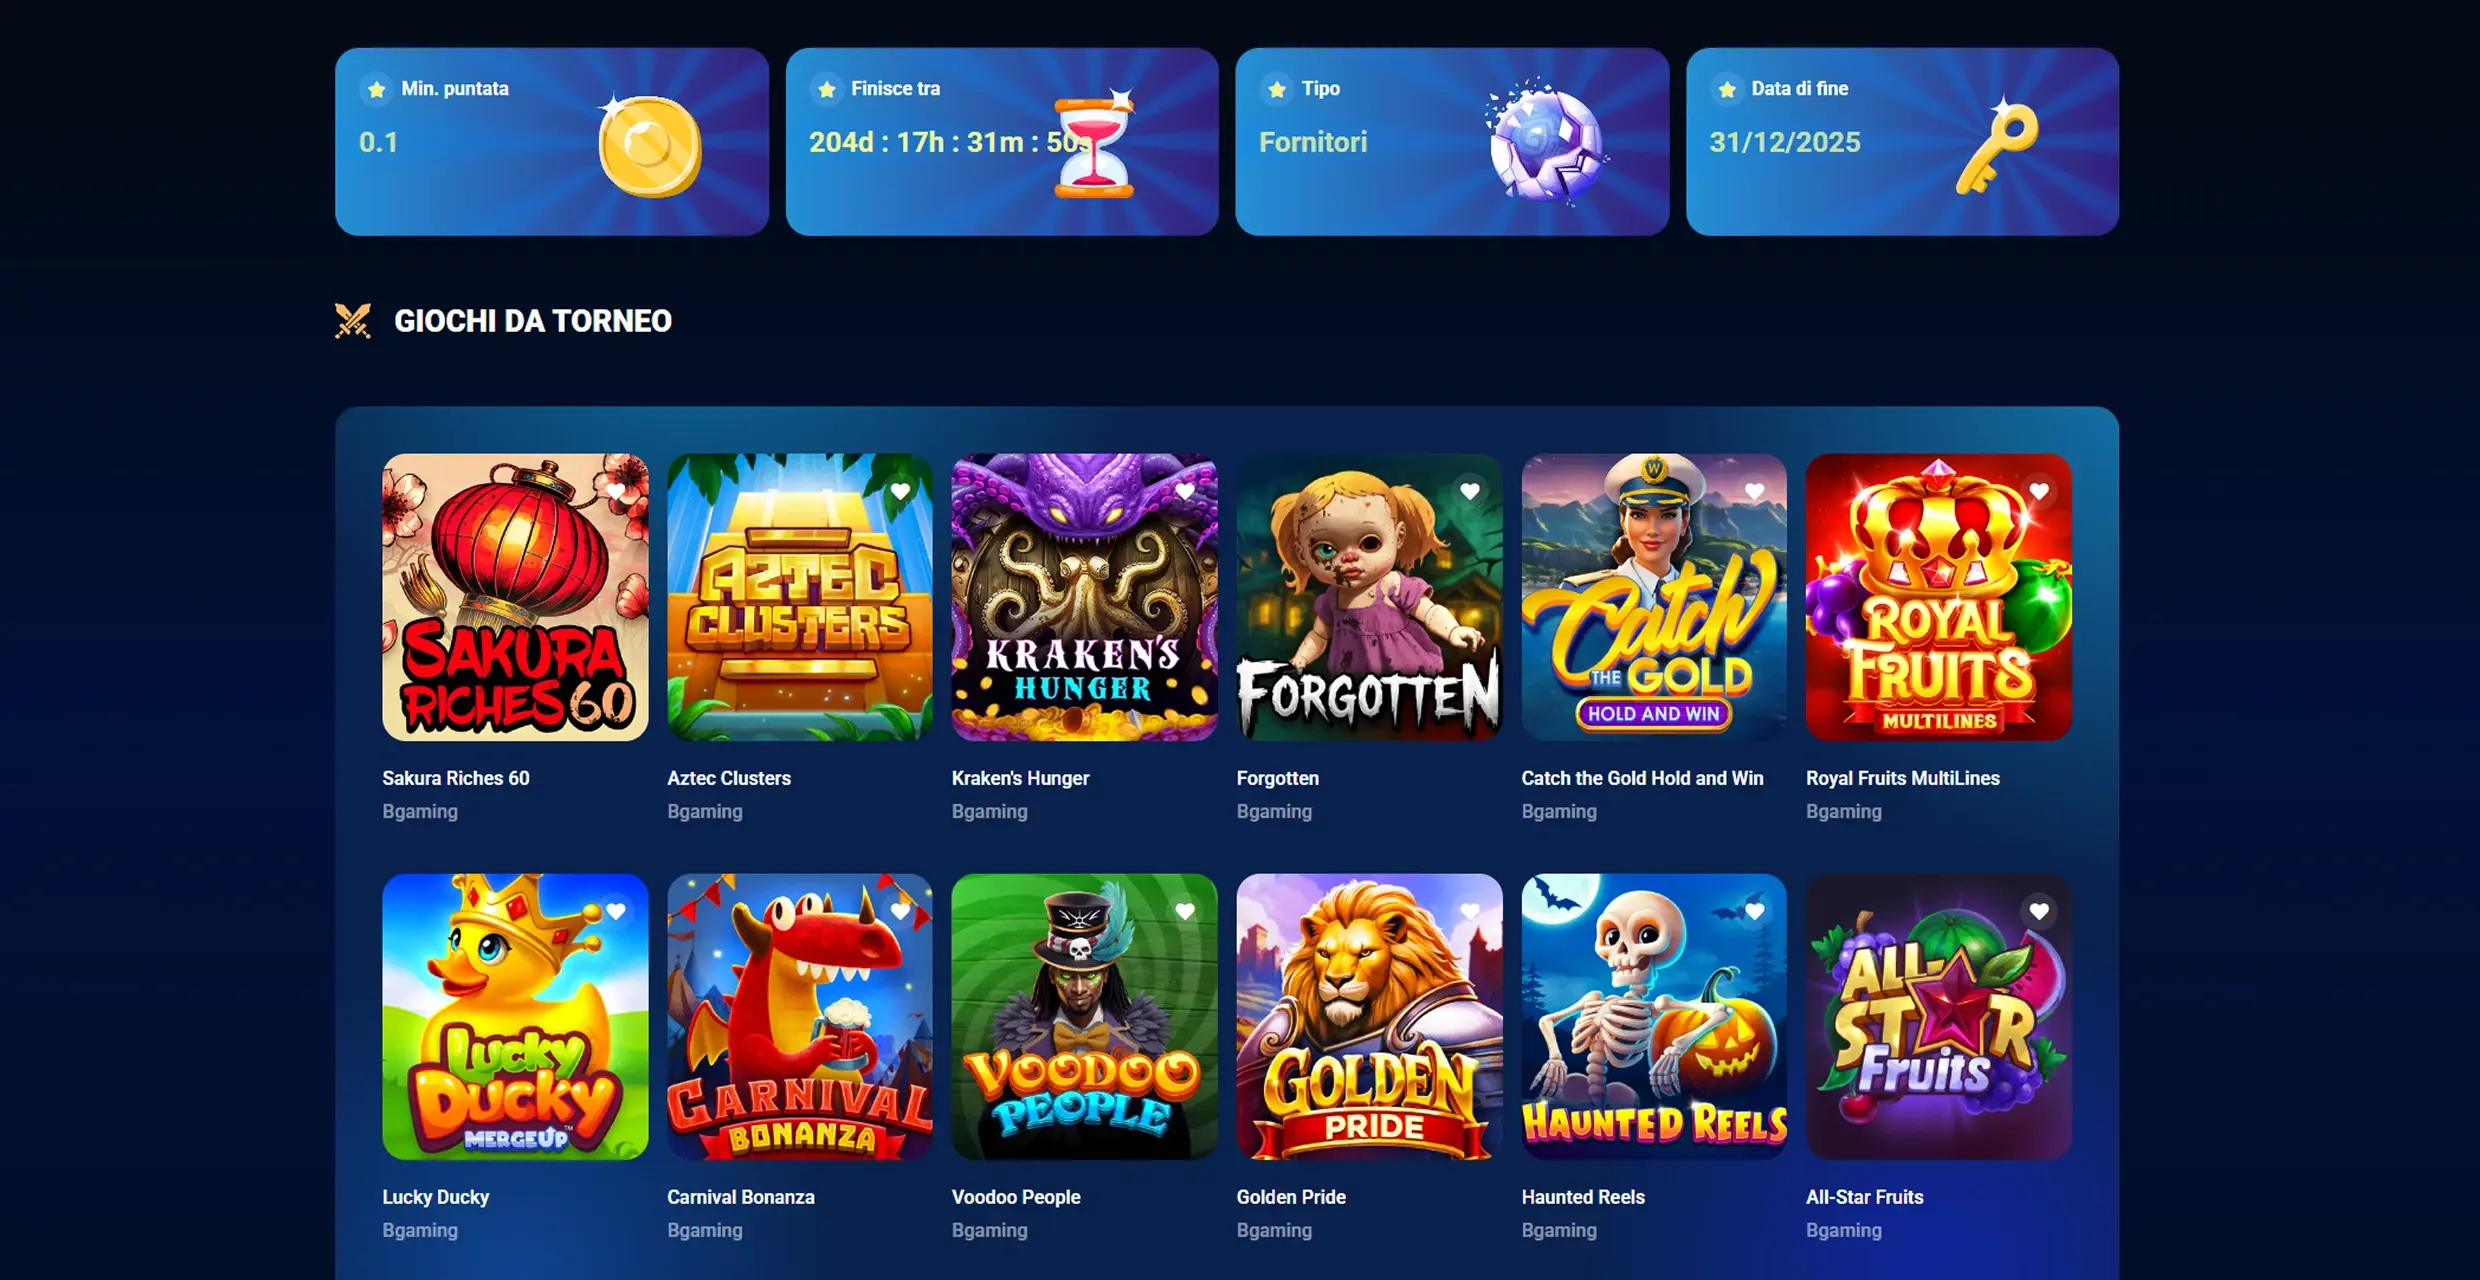
Task: Click heart icon on Lucky Ducky tile
Action: coord(616,911)
